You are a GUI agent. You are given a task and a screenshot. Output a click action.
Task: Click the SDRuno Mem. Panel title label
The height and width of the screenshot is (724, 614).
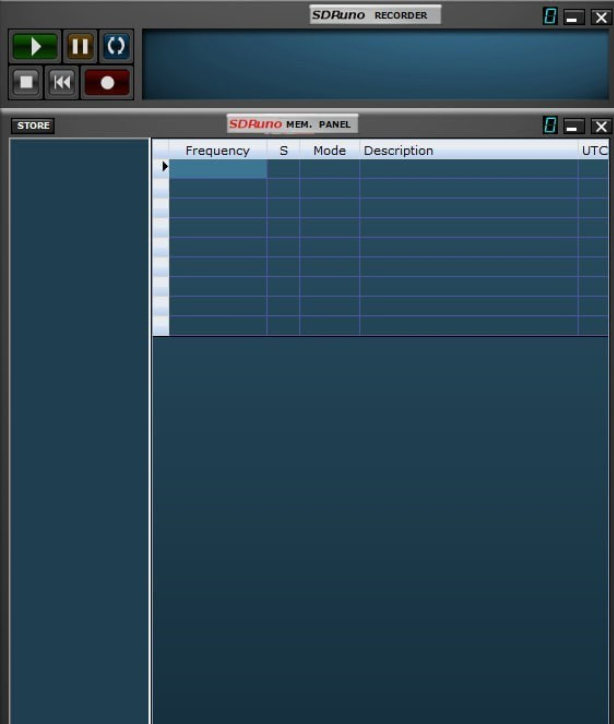pos(292,124)
